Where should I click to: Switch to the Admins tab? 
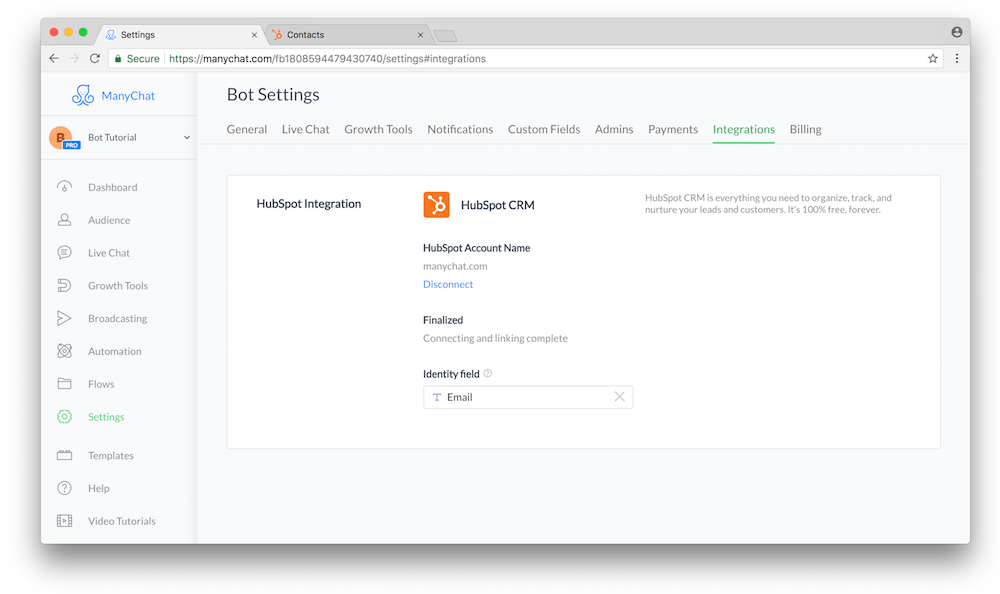tap(614, 129)
